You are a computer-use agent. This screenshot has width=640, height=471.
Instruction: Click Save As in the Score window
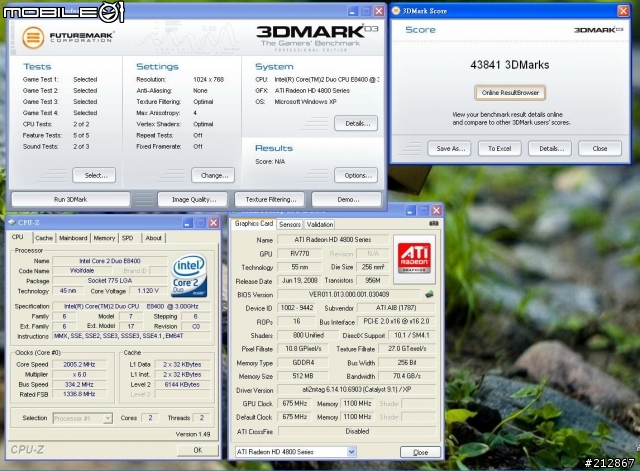coord(449,149)
